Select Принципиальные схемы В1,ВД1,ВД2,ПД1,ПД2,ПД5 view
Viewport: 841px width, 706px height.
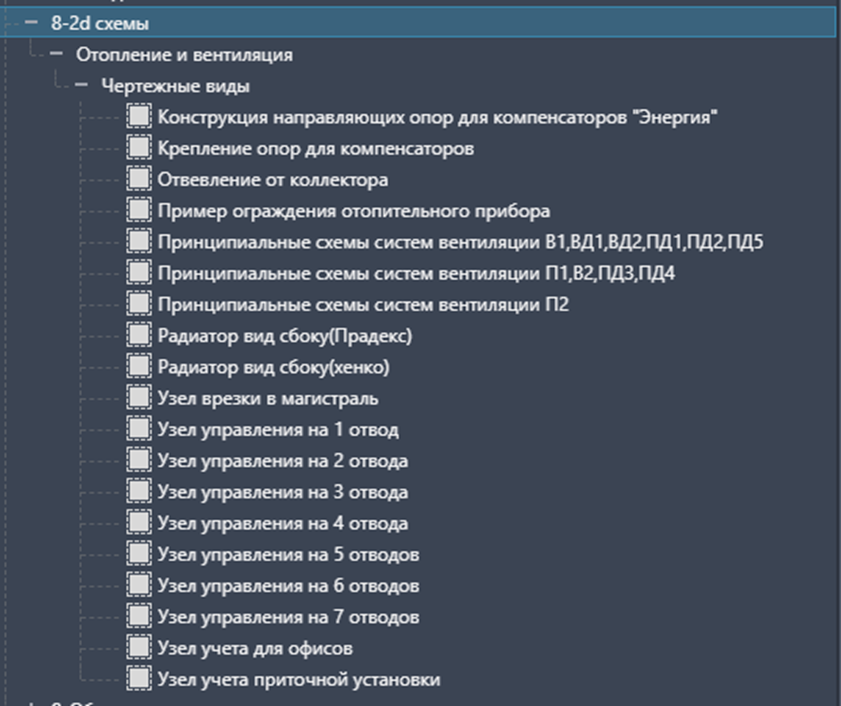click(460, 242)
